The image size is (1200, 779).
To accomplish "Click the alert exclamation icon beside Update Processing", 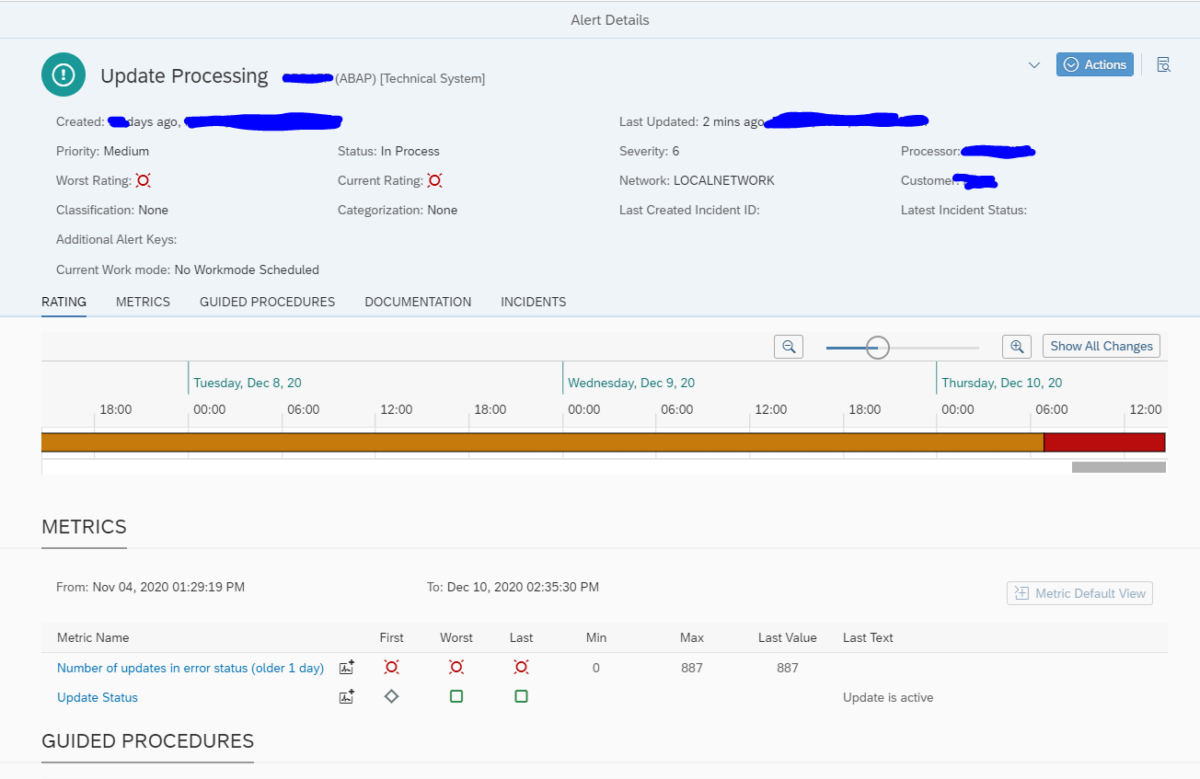I will point(63,74).
